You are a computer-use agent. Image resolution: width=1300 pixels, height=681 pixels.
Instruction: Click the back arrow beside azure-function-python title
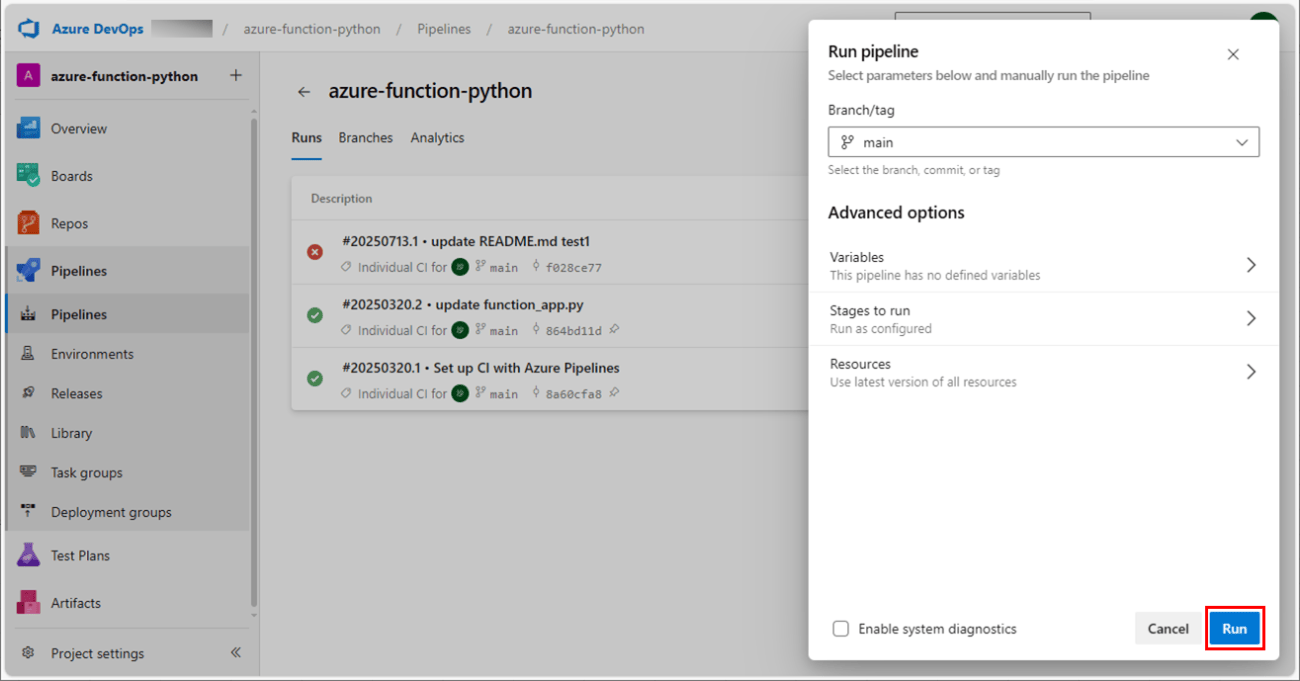coord(304,92)
